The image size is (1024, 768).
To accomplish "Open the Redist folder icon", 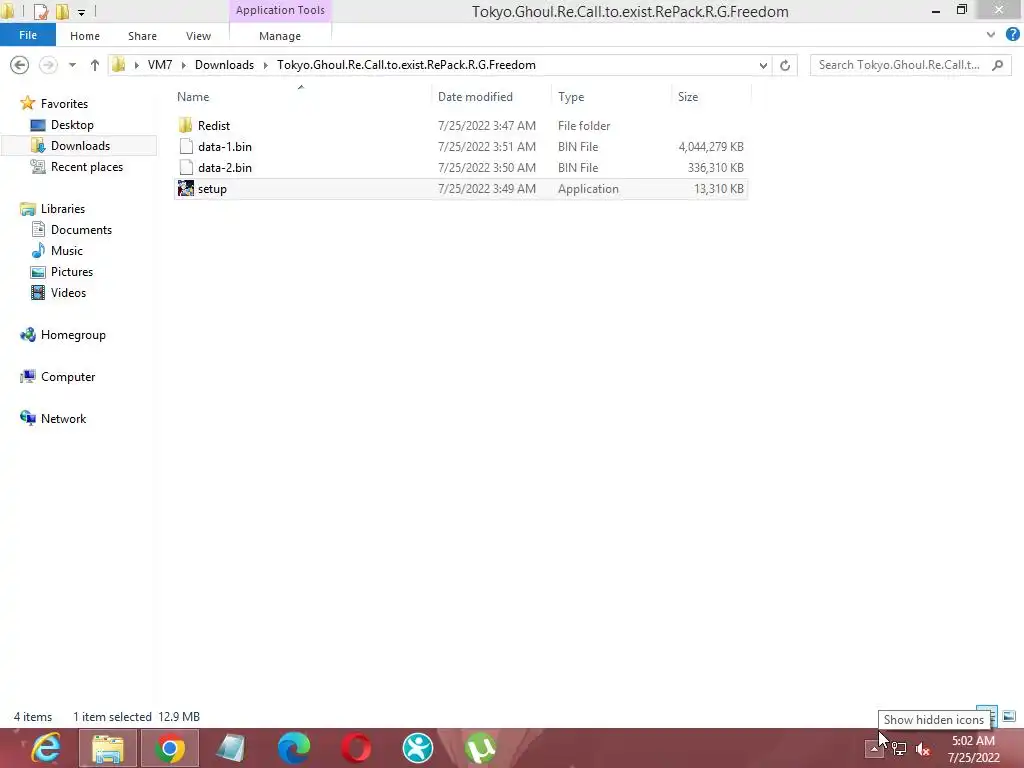I will pyautogui.click(x=185, y=125).
